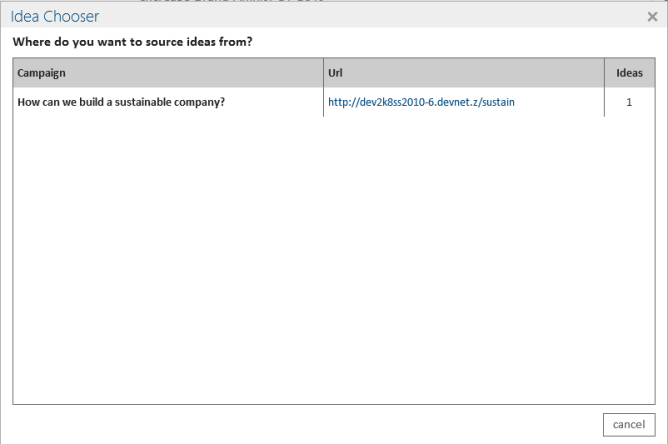
Task: Close the Idea Chooser dialog with X
Action: [x=653, y=18]
